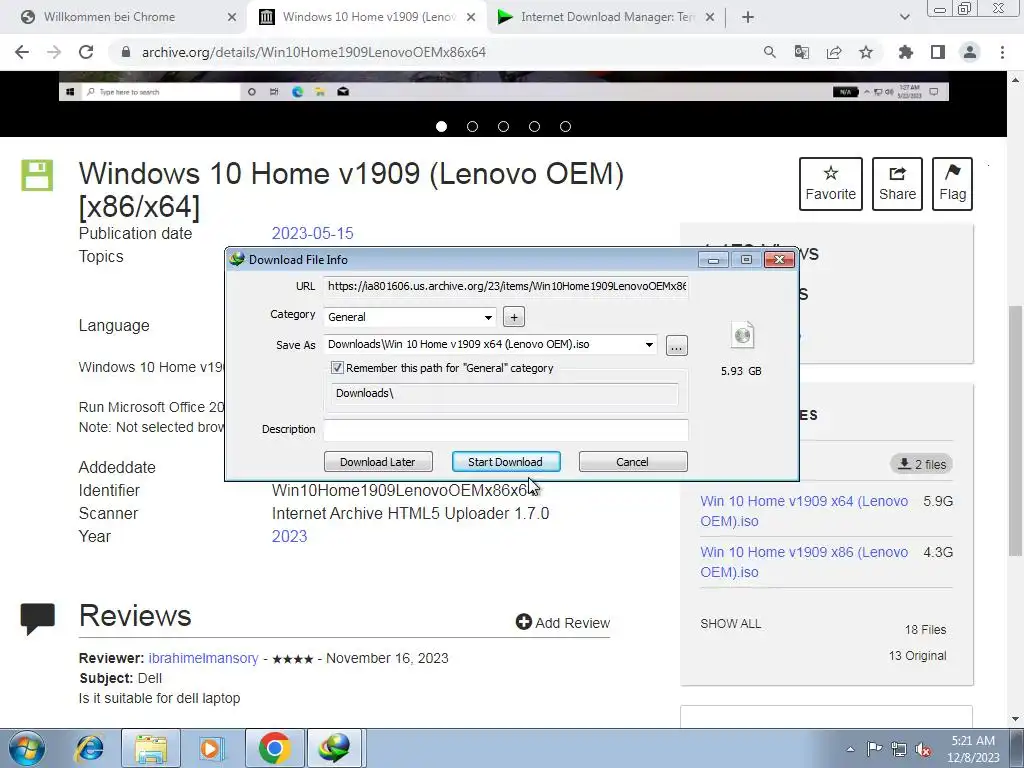Viewport: 1024px width, 768px height.
Task: Reload the archive.org page
Action: pyautogui.click(x=86, y=52)
